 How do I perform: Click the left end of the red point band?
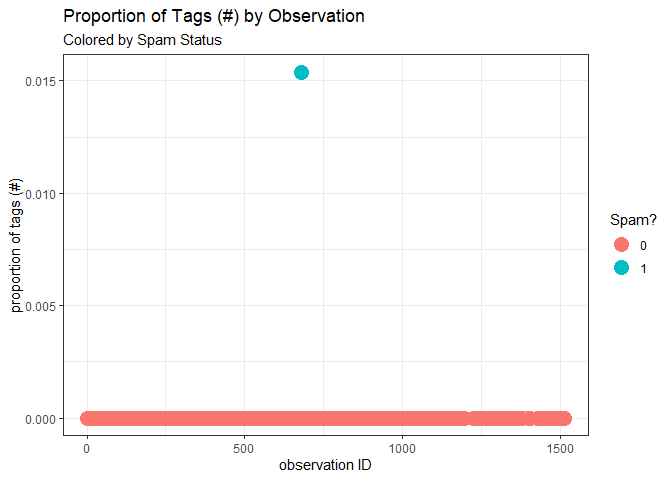[x=87, y=418]
